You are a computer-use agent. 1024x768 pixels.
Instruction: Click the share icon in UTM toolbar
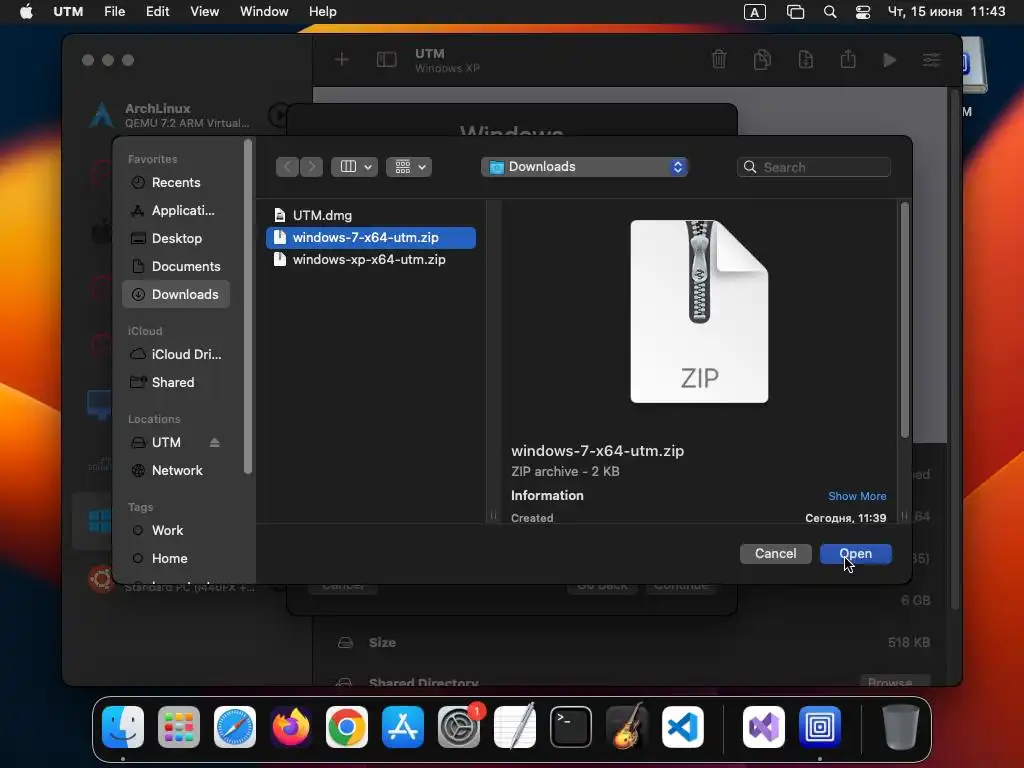848,59
